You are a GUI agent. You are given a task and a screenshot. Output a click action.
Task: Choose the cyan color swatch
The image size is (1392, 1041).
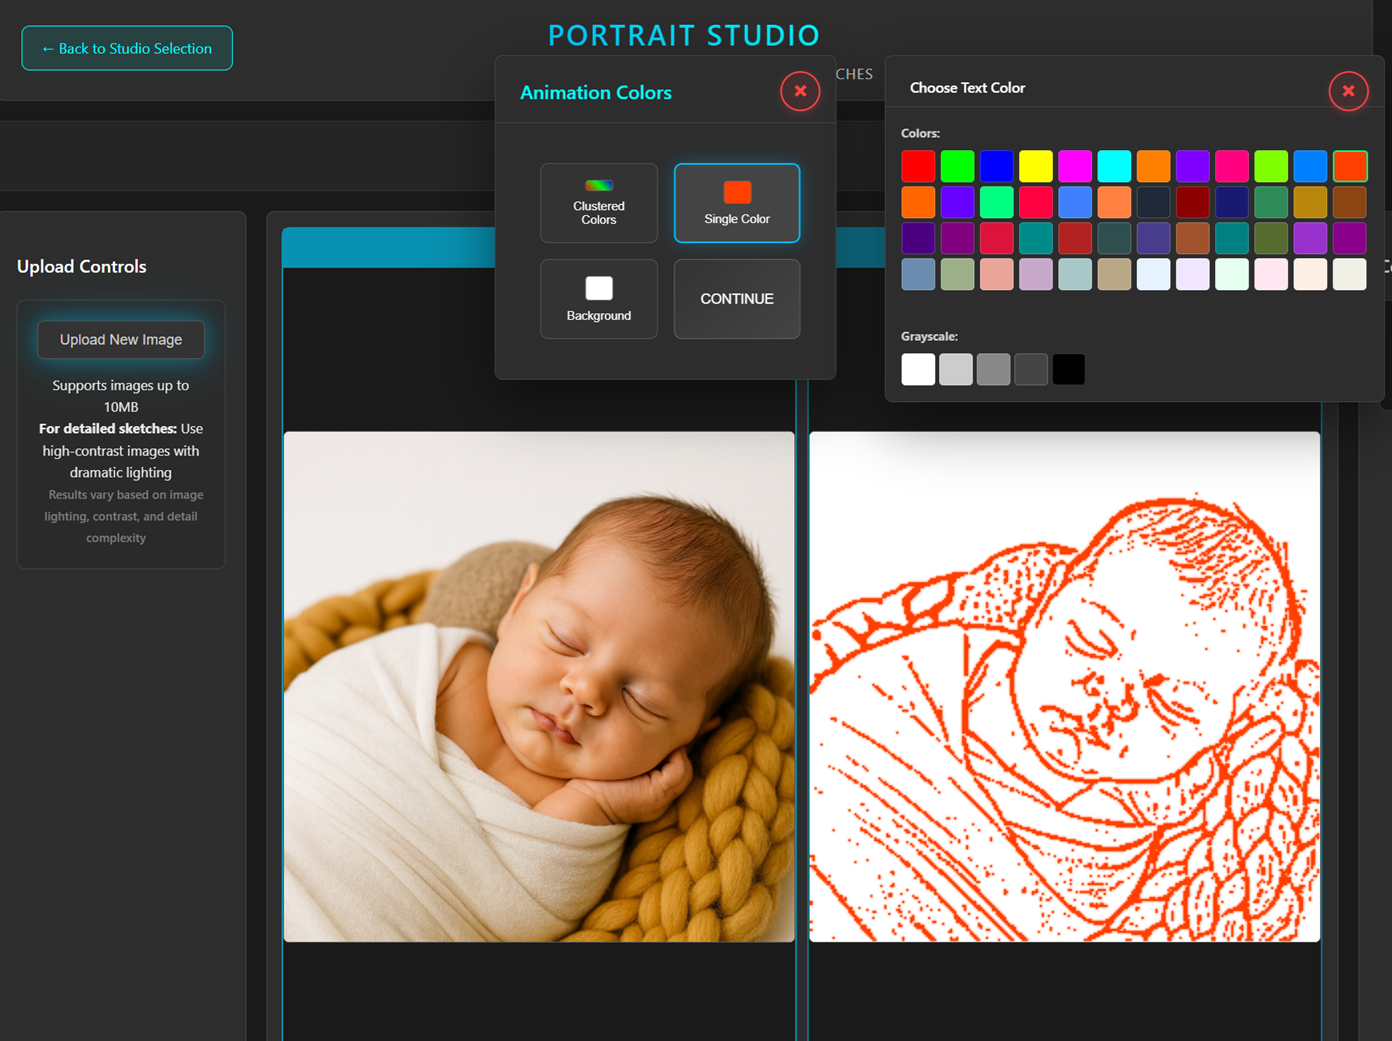1114,166
